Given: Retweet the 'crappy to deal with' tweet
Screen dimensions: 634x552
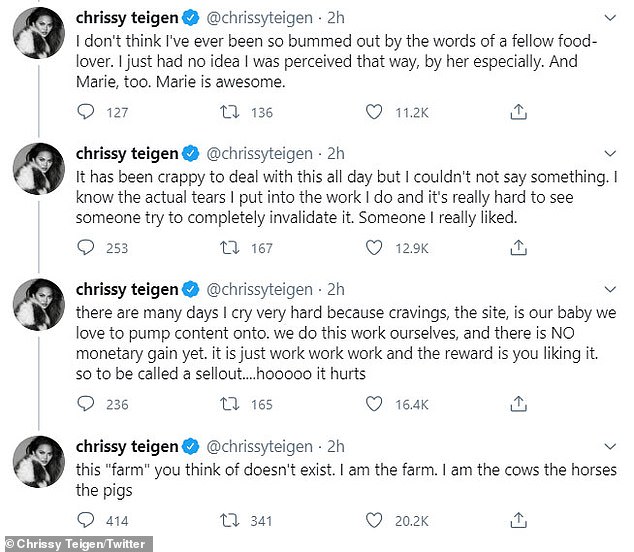Looking at the screenshot, I should click(228, 248).
